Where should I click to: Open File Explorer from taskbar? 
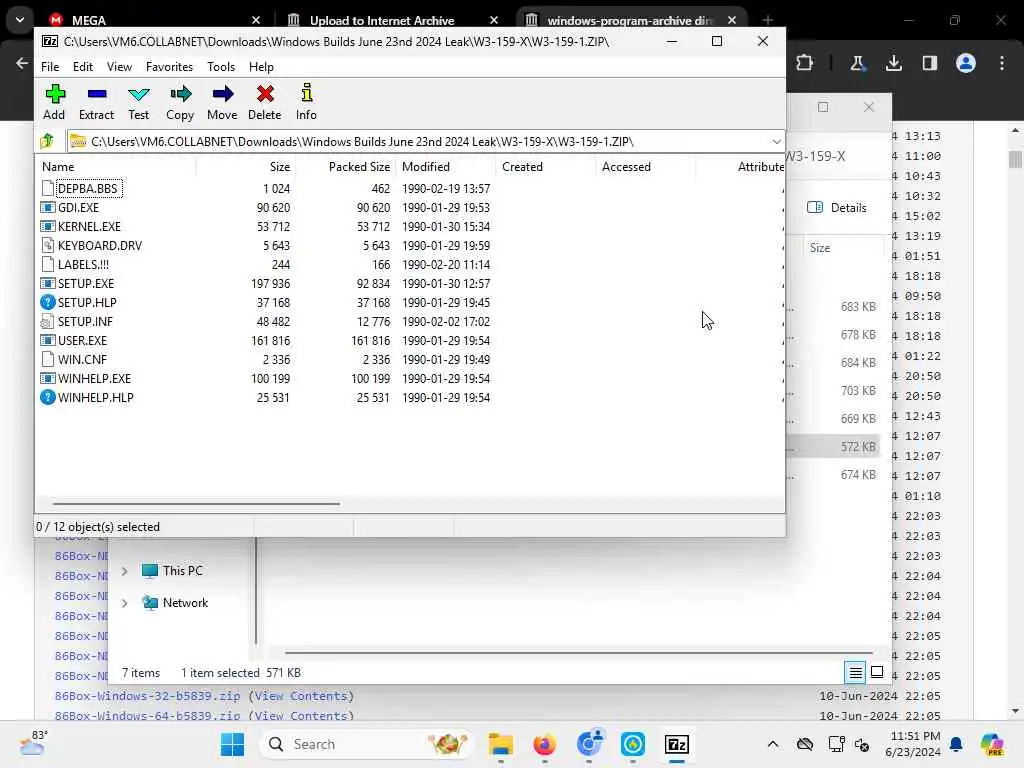[500, 744]
